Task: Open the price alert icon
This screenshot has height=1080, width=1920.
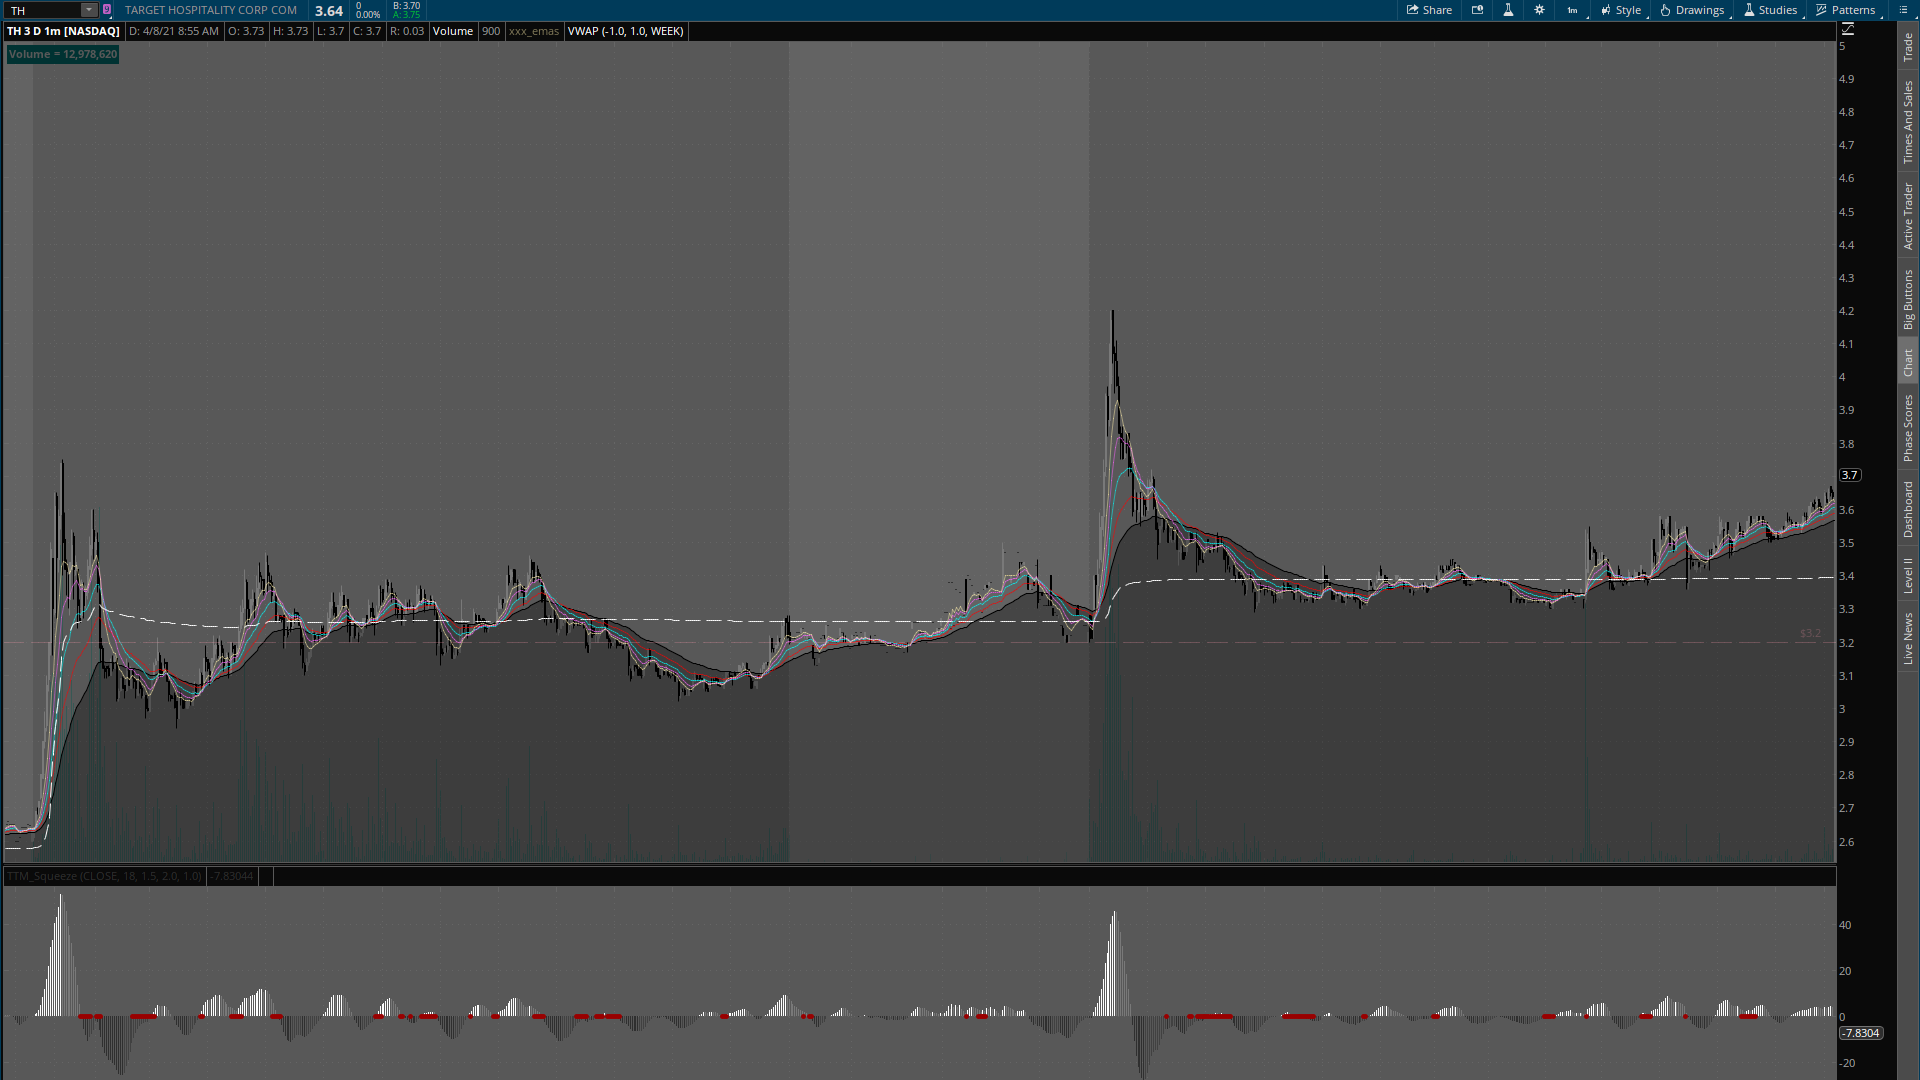Action: click(x=1477, y=10)
